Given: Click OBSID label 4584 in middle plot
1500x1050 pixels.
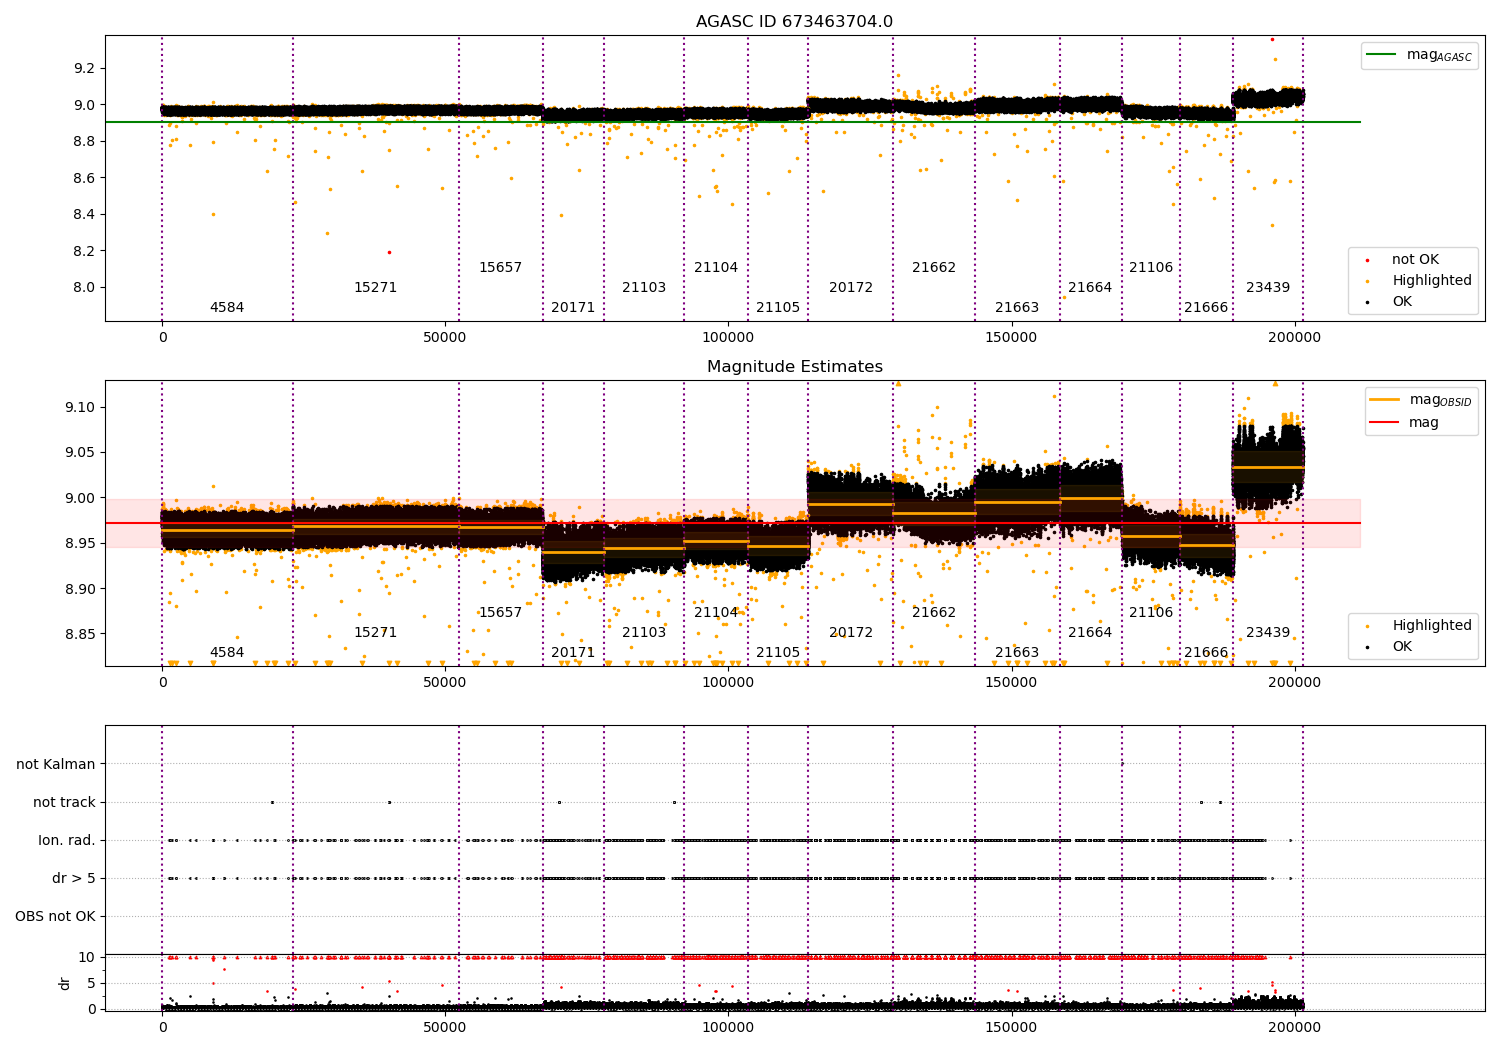Looking at the screenshot, I should click(x=227, y=653).
